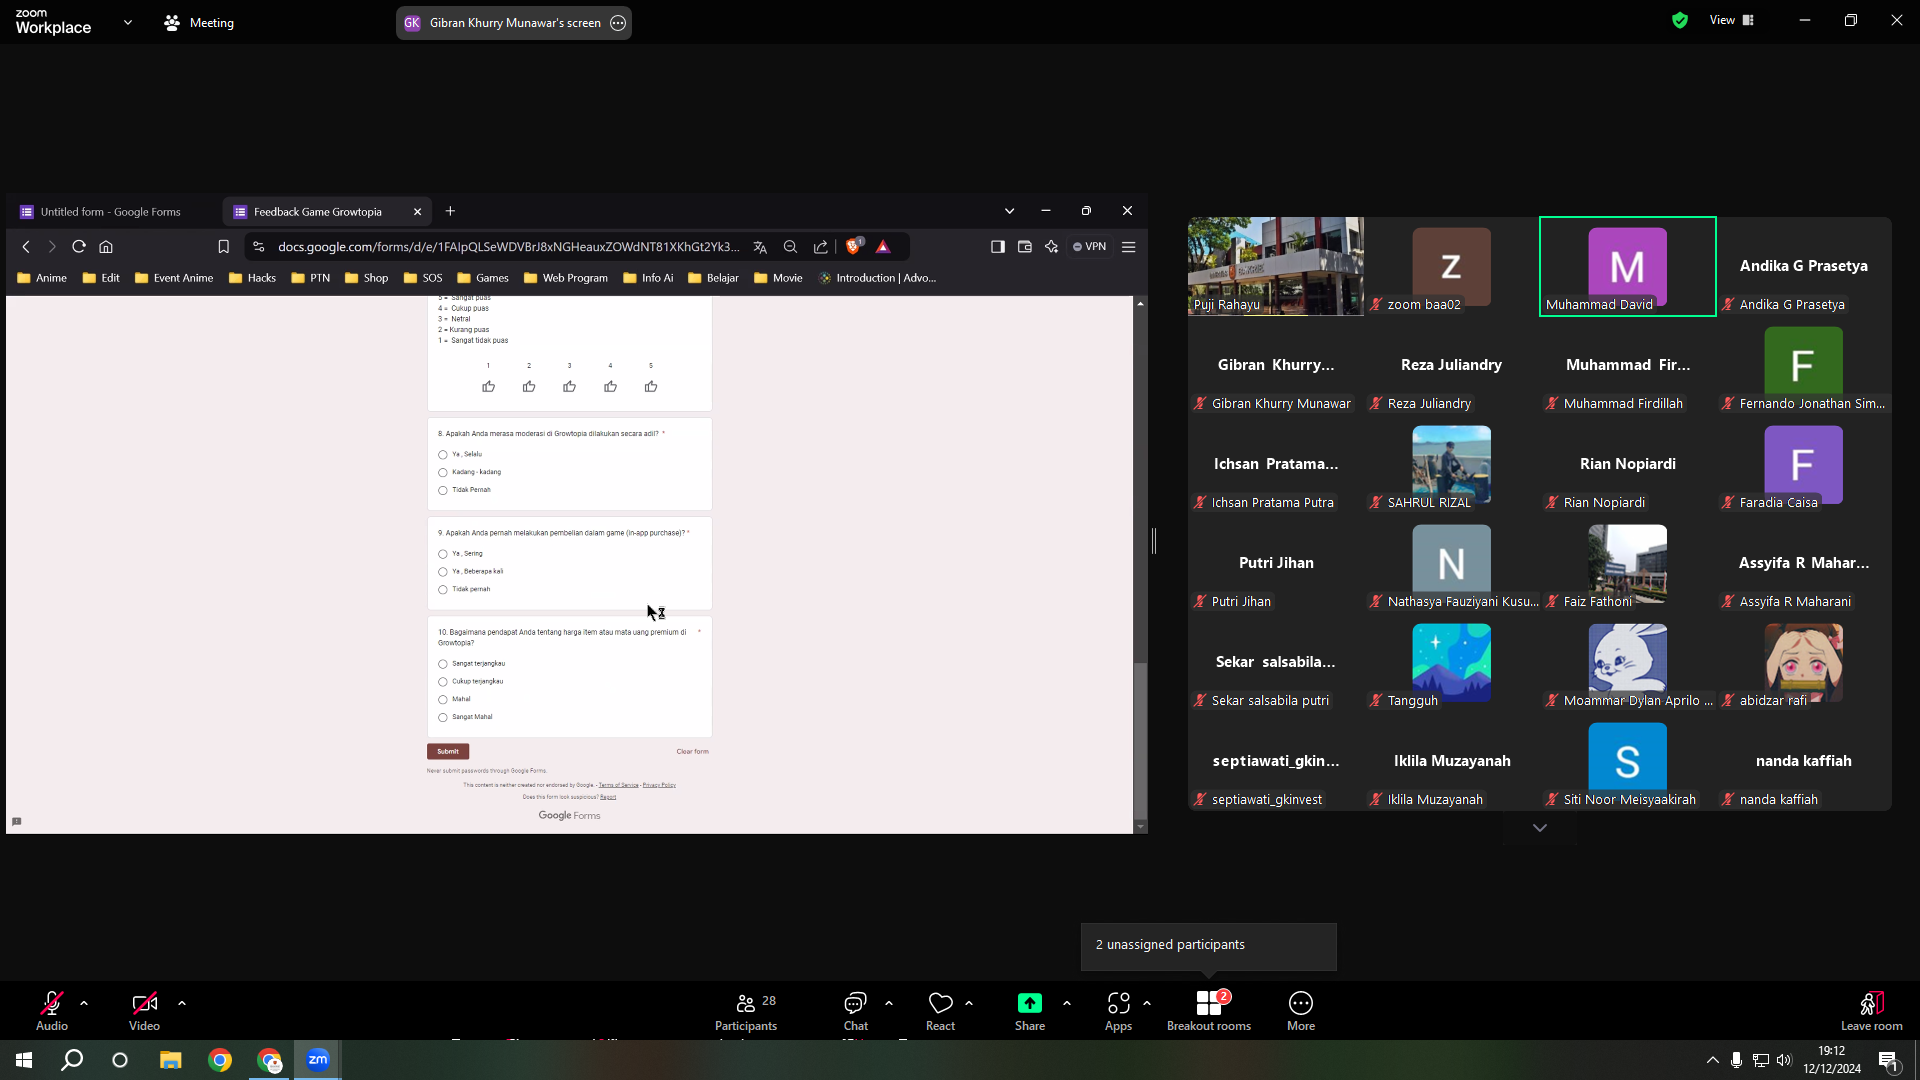Go to the browser home page
Image resolution: width=1920 pixels, height=1080 pixels.
tap(106, 247)
